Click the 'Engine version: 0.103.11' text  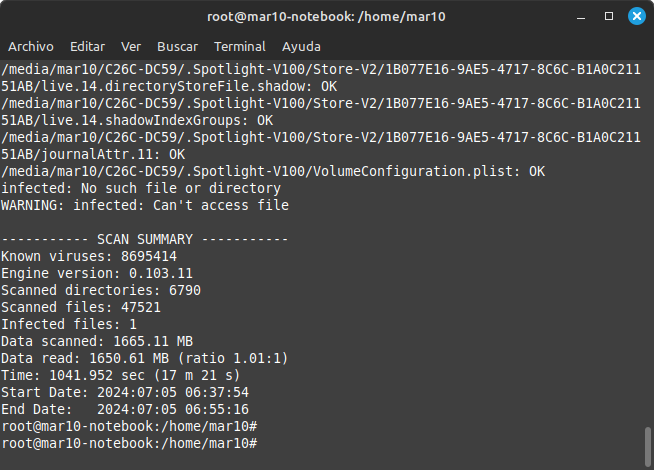(x=97, y=273)
